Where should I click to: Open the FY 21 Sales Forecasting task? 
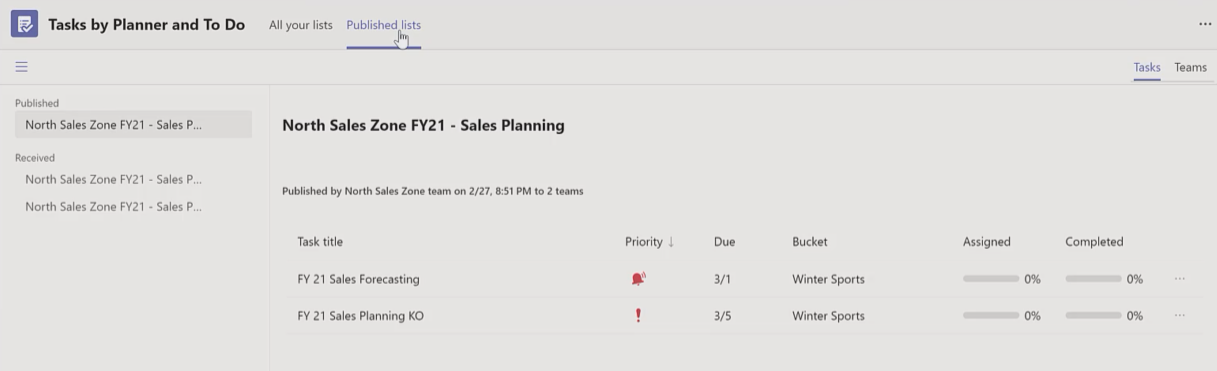[358, 279]
